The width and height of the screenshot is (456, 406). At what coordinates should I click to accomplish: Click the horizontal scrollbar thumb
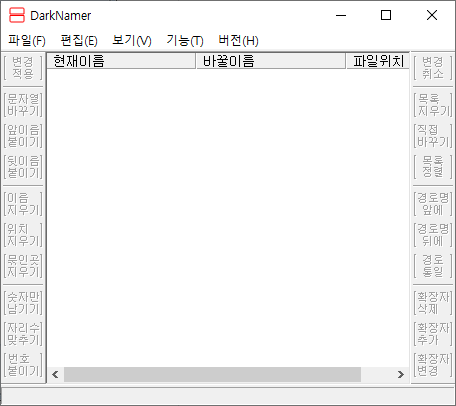pyautogui.click(x=212, y=375)
